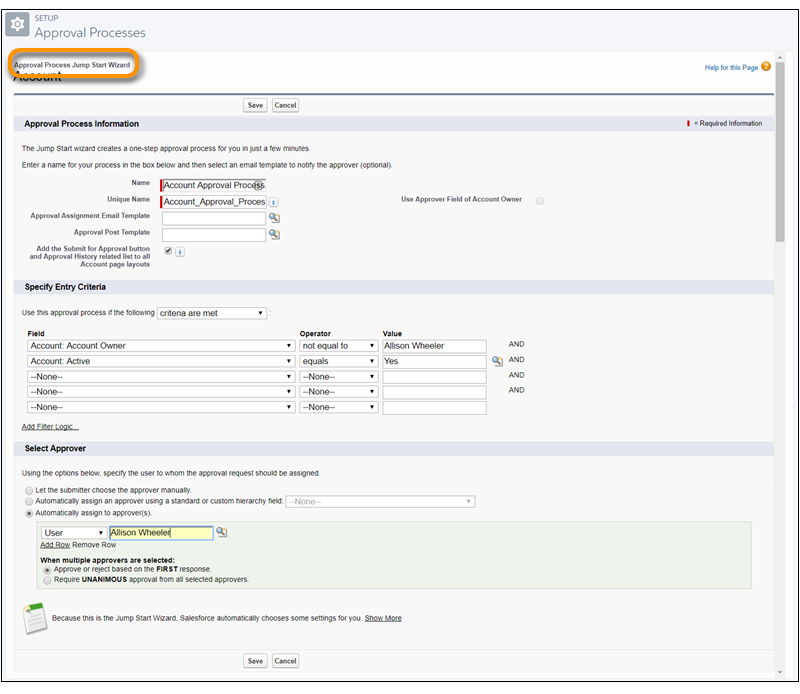Image resolution: width=800 pixels, height=694 pixels.
Task: Click the value field containing Yes
Action: tap(434, 361)
